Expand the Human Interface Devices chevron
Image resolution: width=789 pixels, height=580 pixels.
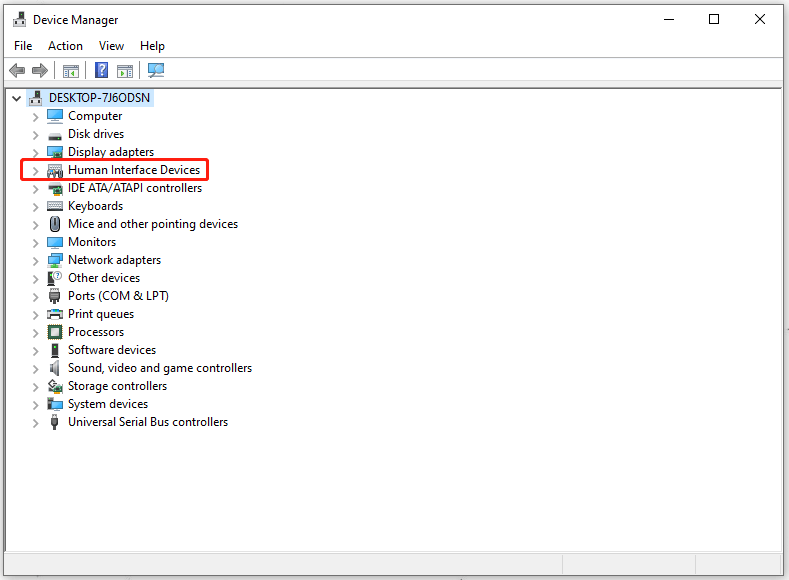(x=35, y=171)
